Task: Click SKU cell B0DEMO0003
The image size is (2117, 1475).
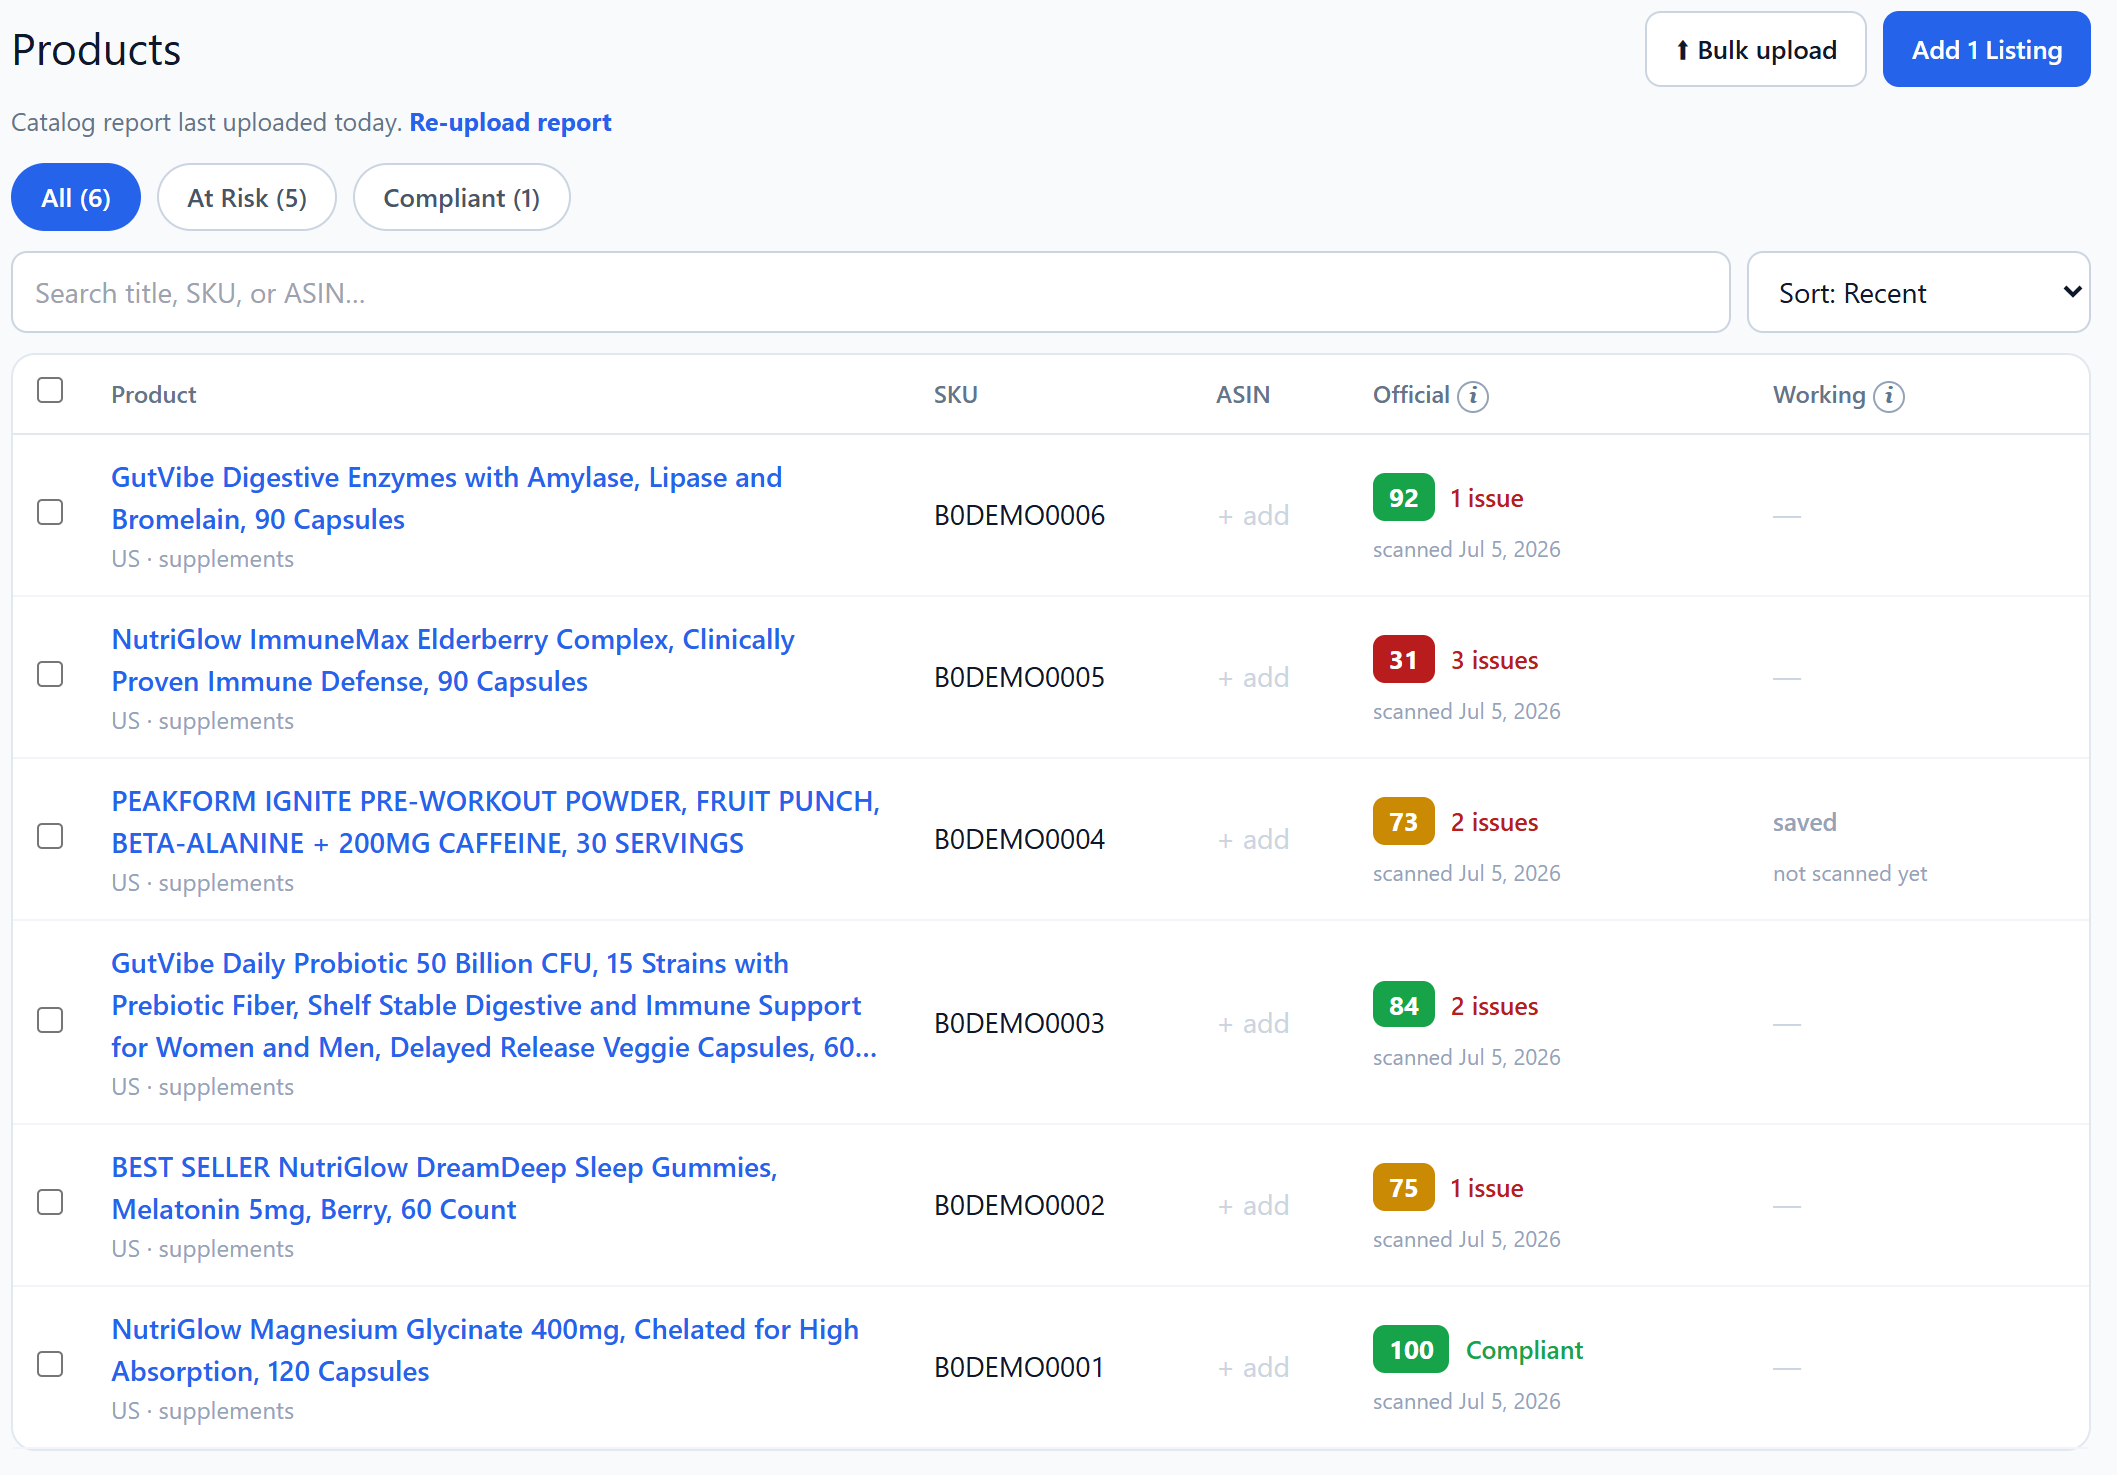Action: click(1019, 1023)
